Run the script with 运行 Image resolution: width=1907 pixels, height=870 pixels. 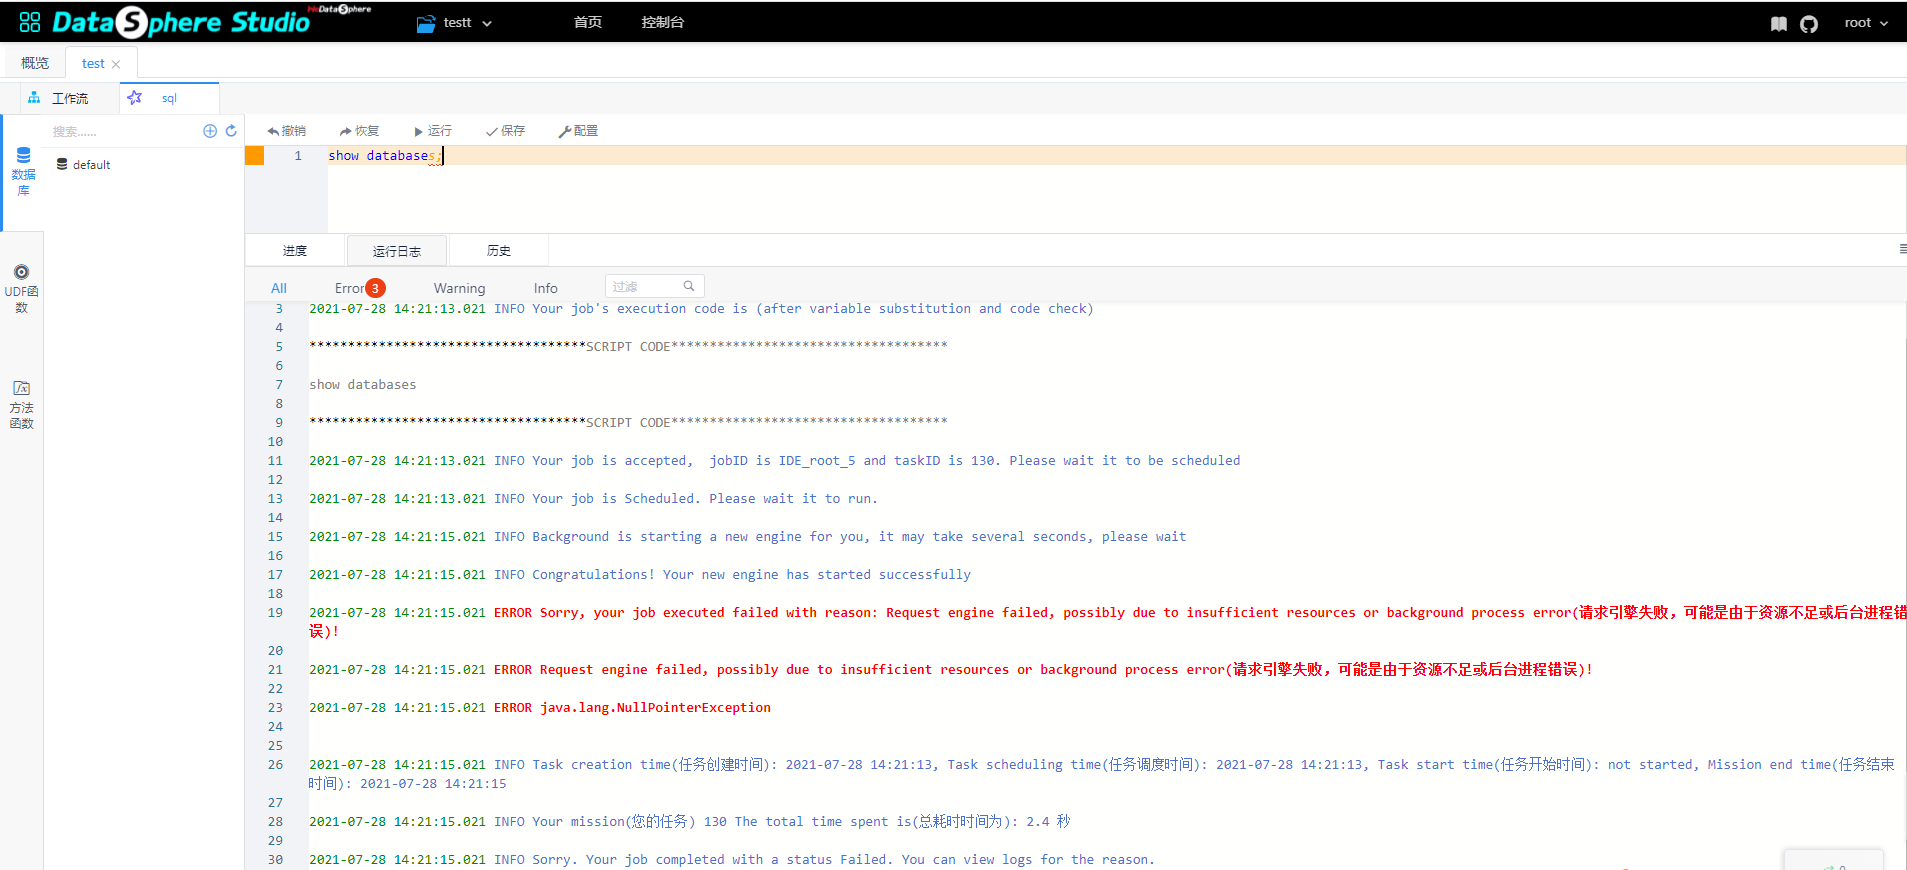(433, 131)
